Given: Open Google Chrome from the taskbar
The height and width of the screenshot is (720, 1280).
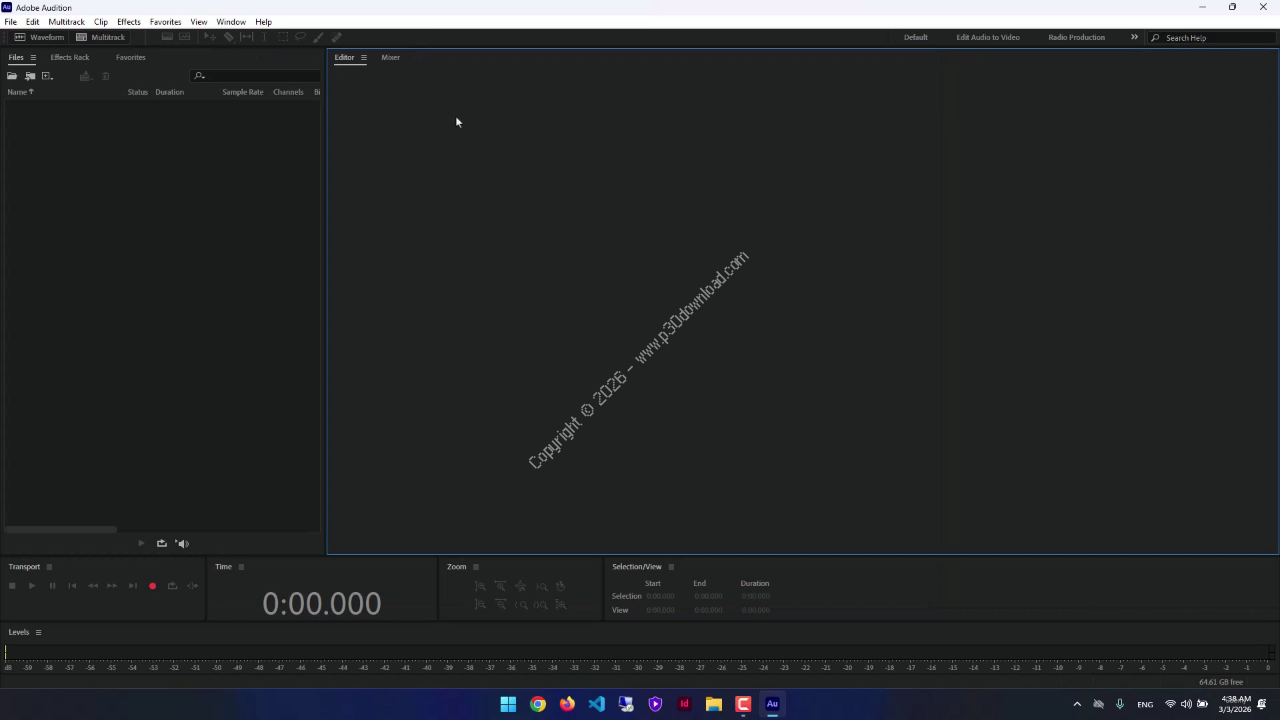Looking at the screenshot, I should point(538,704).
